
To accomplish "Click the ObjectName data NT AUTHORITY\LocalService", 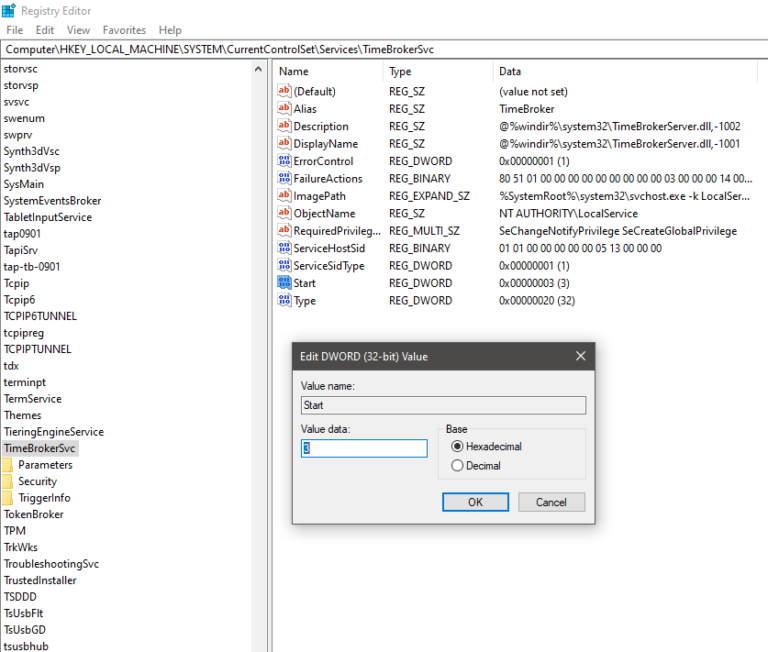I will [568, 214].
